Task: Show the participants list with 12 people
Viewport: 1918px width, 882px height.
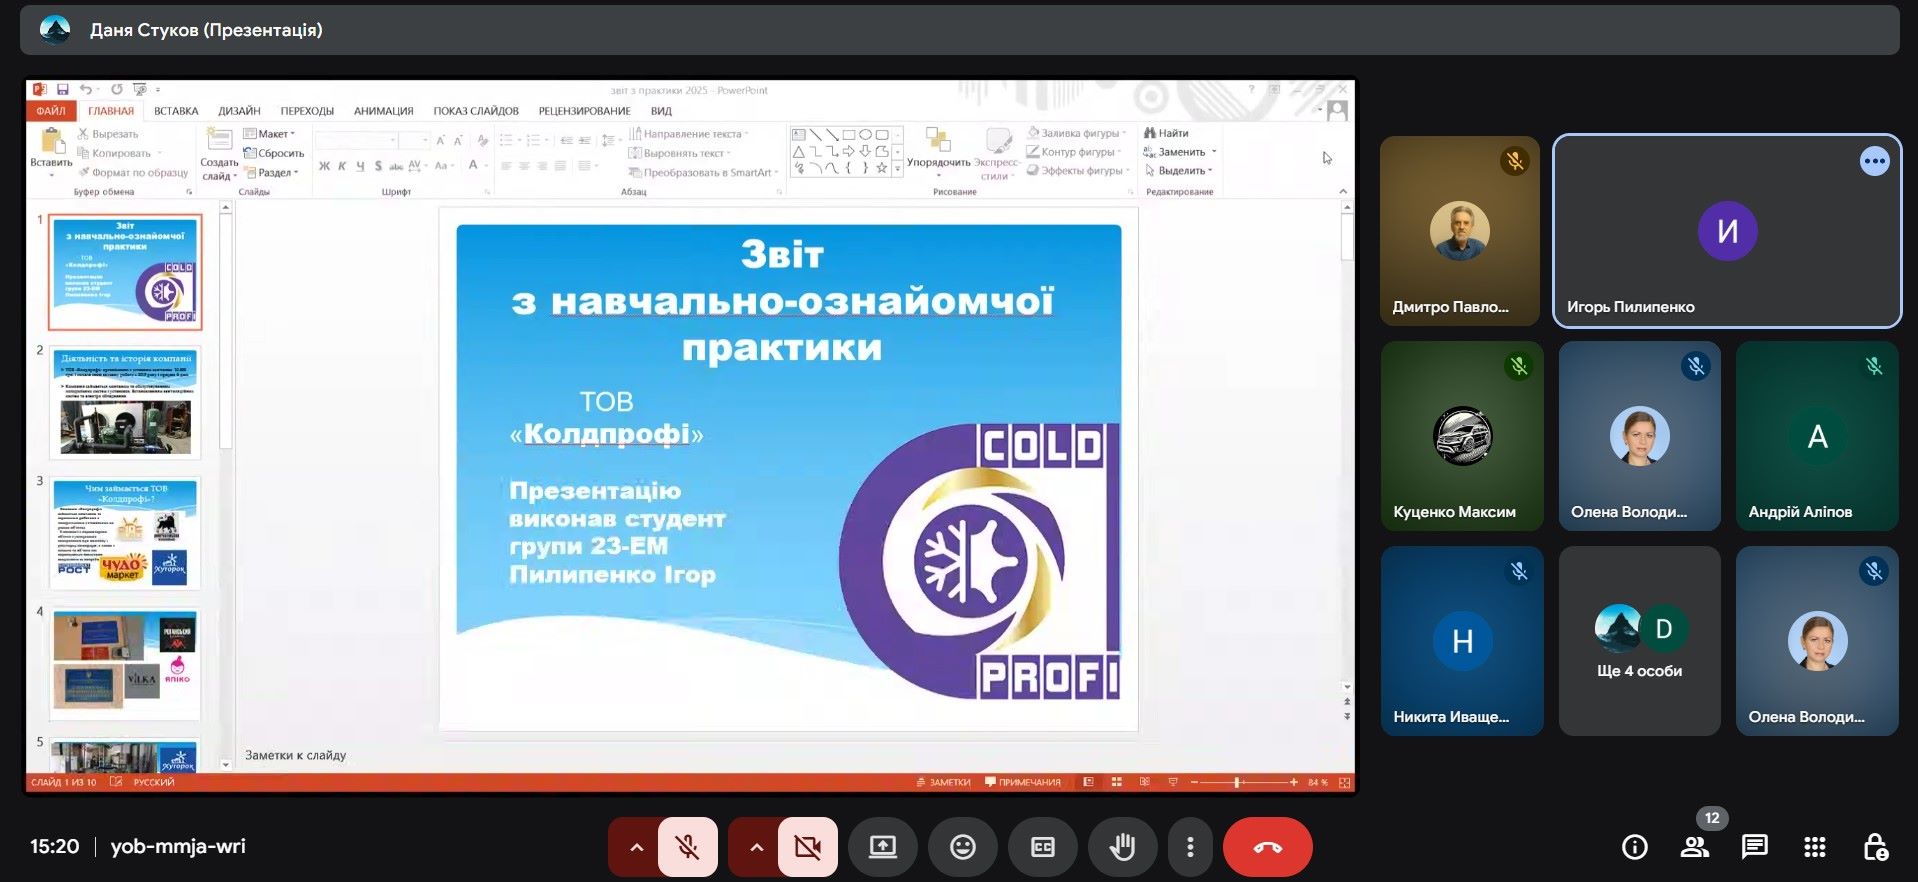Action: 1695,847
